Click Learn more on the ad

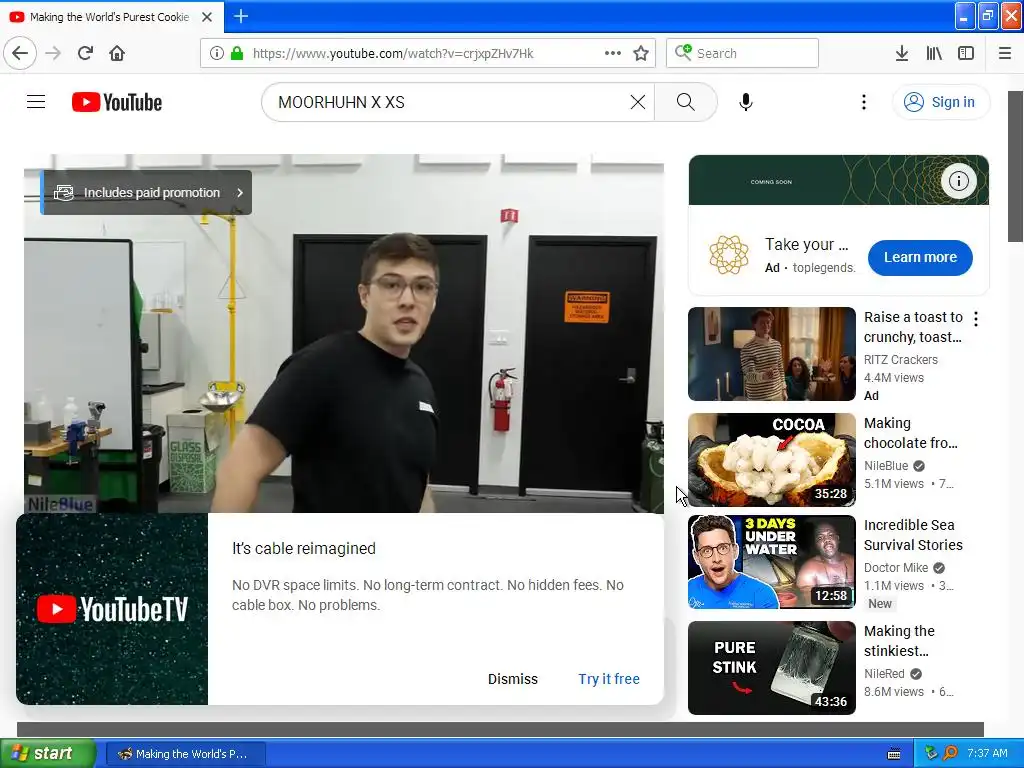pos(920,257)
